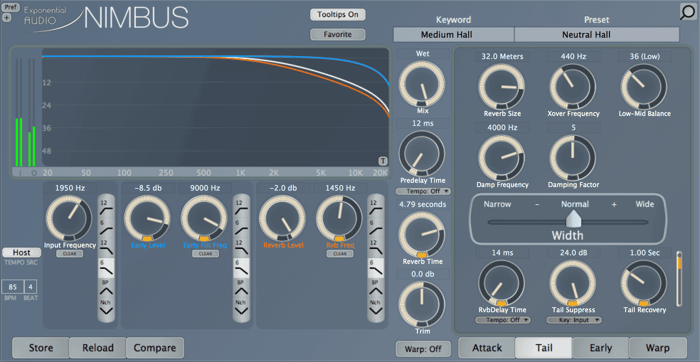The width and height of the screenshot is (700, 362).
Task: Click the Reverb Time knob
Action: 421,234
